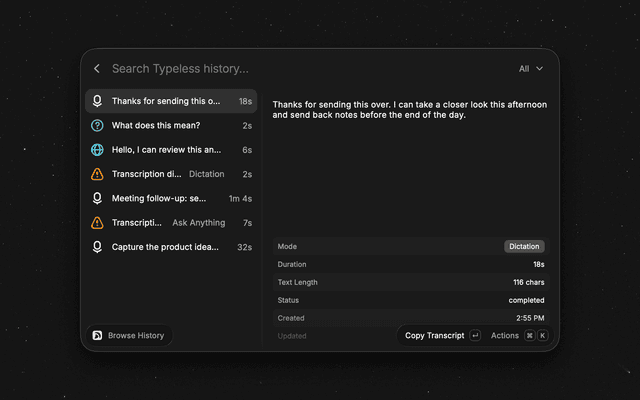Select the warning icon on the Dictation error row

tap(97, 174)
